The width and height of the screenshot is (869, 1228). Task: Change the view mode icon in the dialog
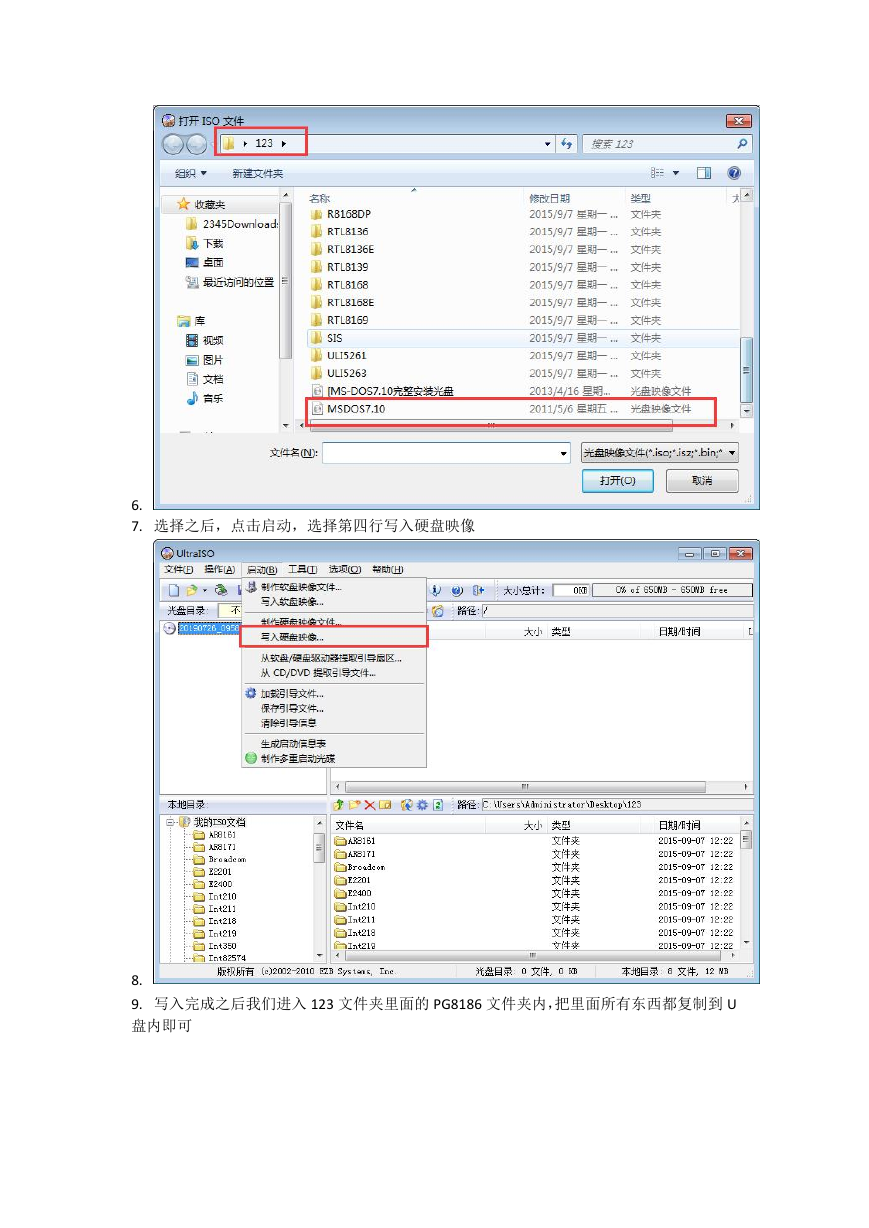coord(657,173)
